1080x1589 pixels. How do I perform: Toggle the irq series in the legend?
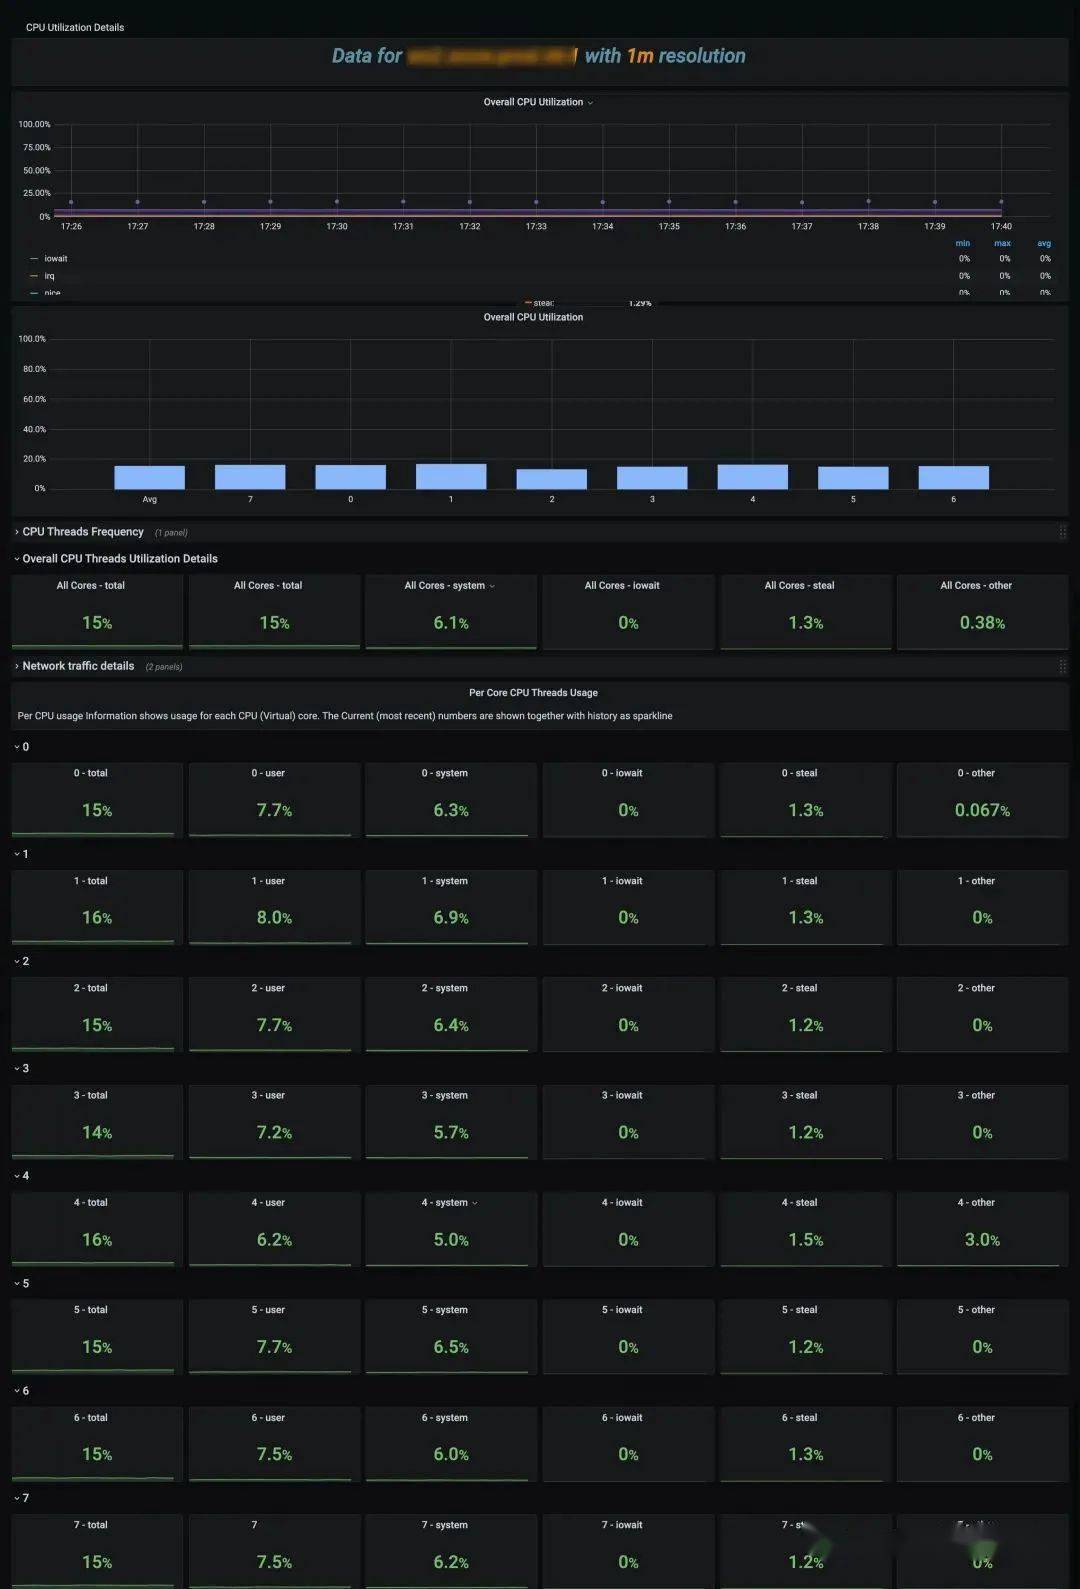[x=50, y=276]
